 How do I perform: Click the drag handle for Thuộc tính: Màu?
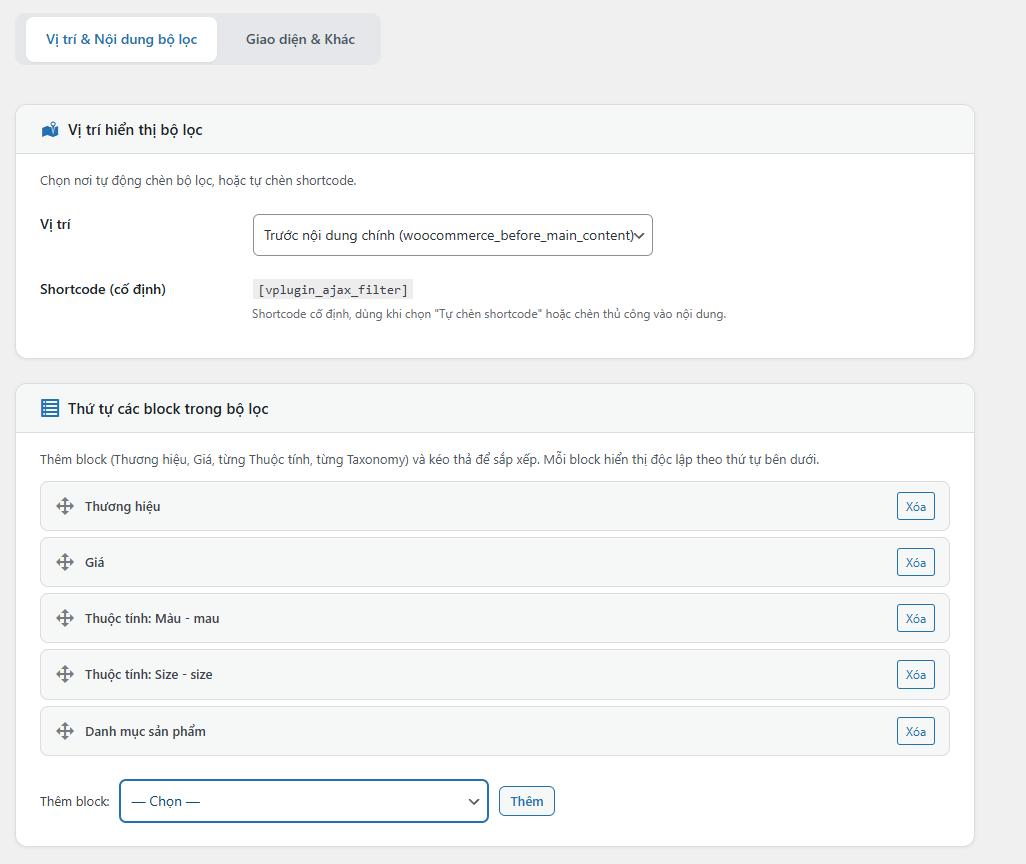(x=65, y=618)
